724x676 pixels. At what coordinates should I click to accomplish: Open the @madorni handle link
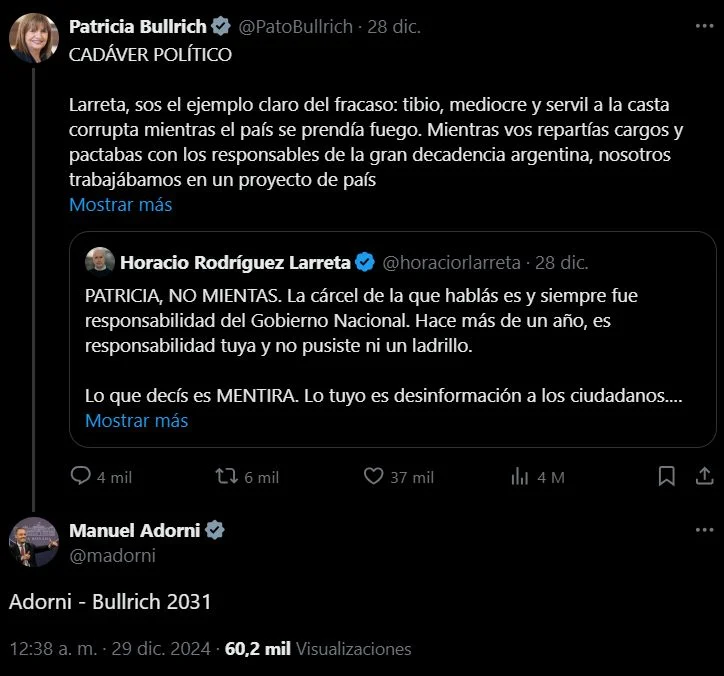[112, 555]
